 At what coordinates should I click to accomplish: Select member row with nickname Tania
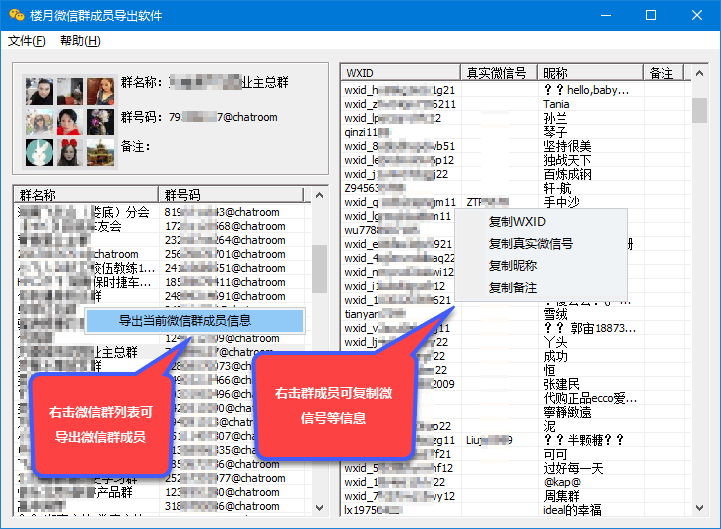point(516,104)
